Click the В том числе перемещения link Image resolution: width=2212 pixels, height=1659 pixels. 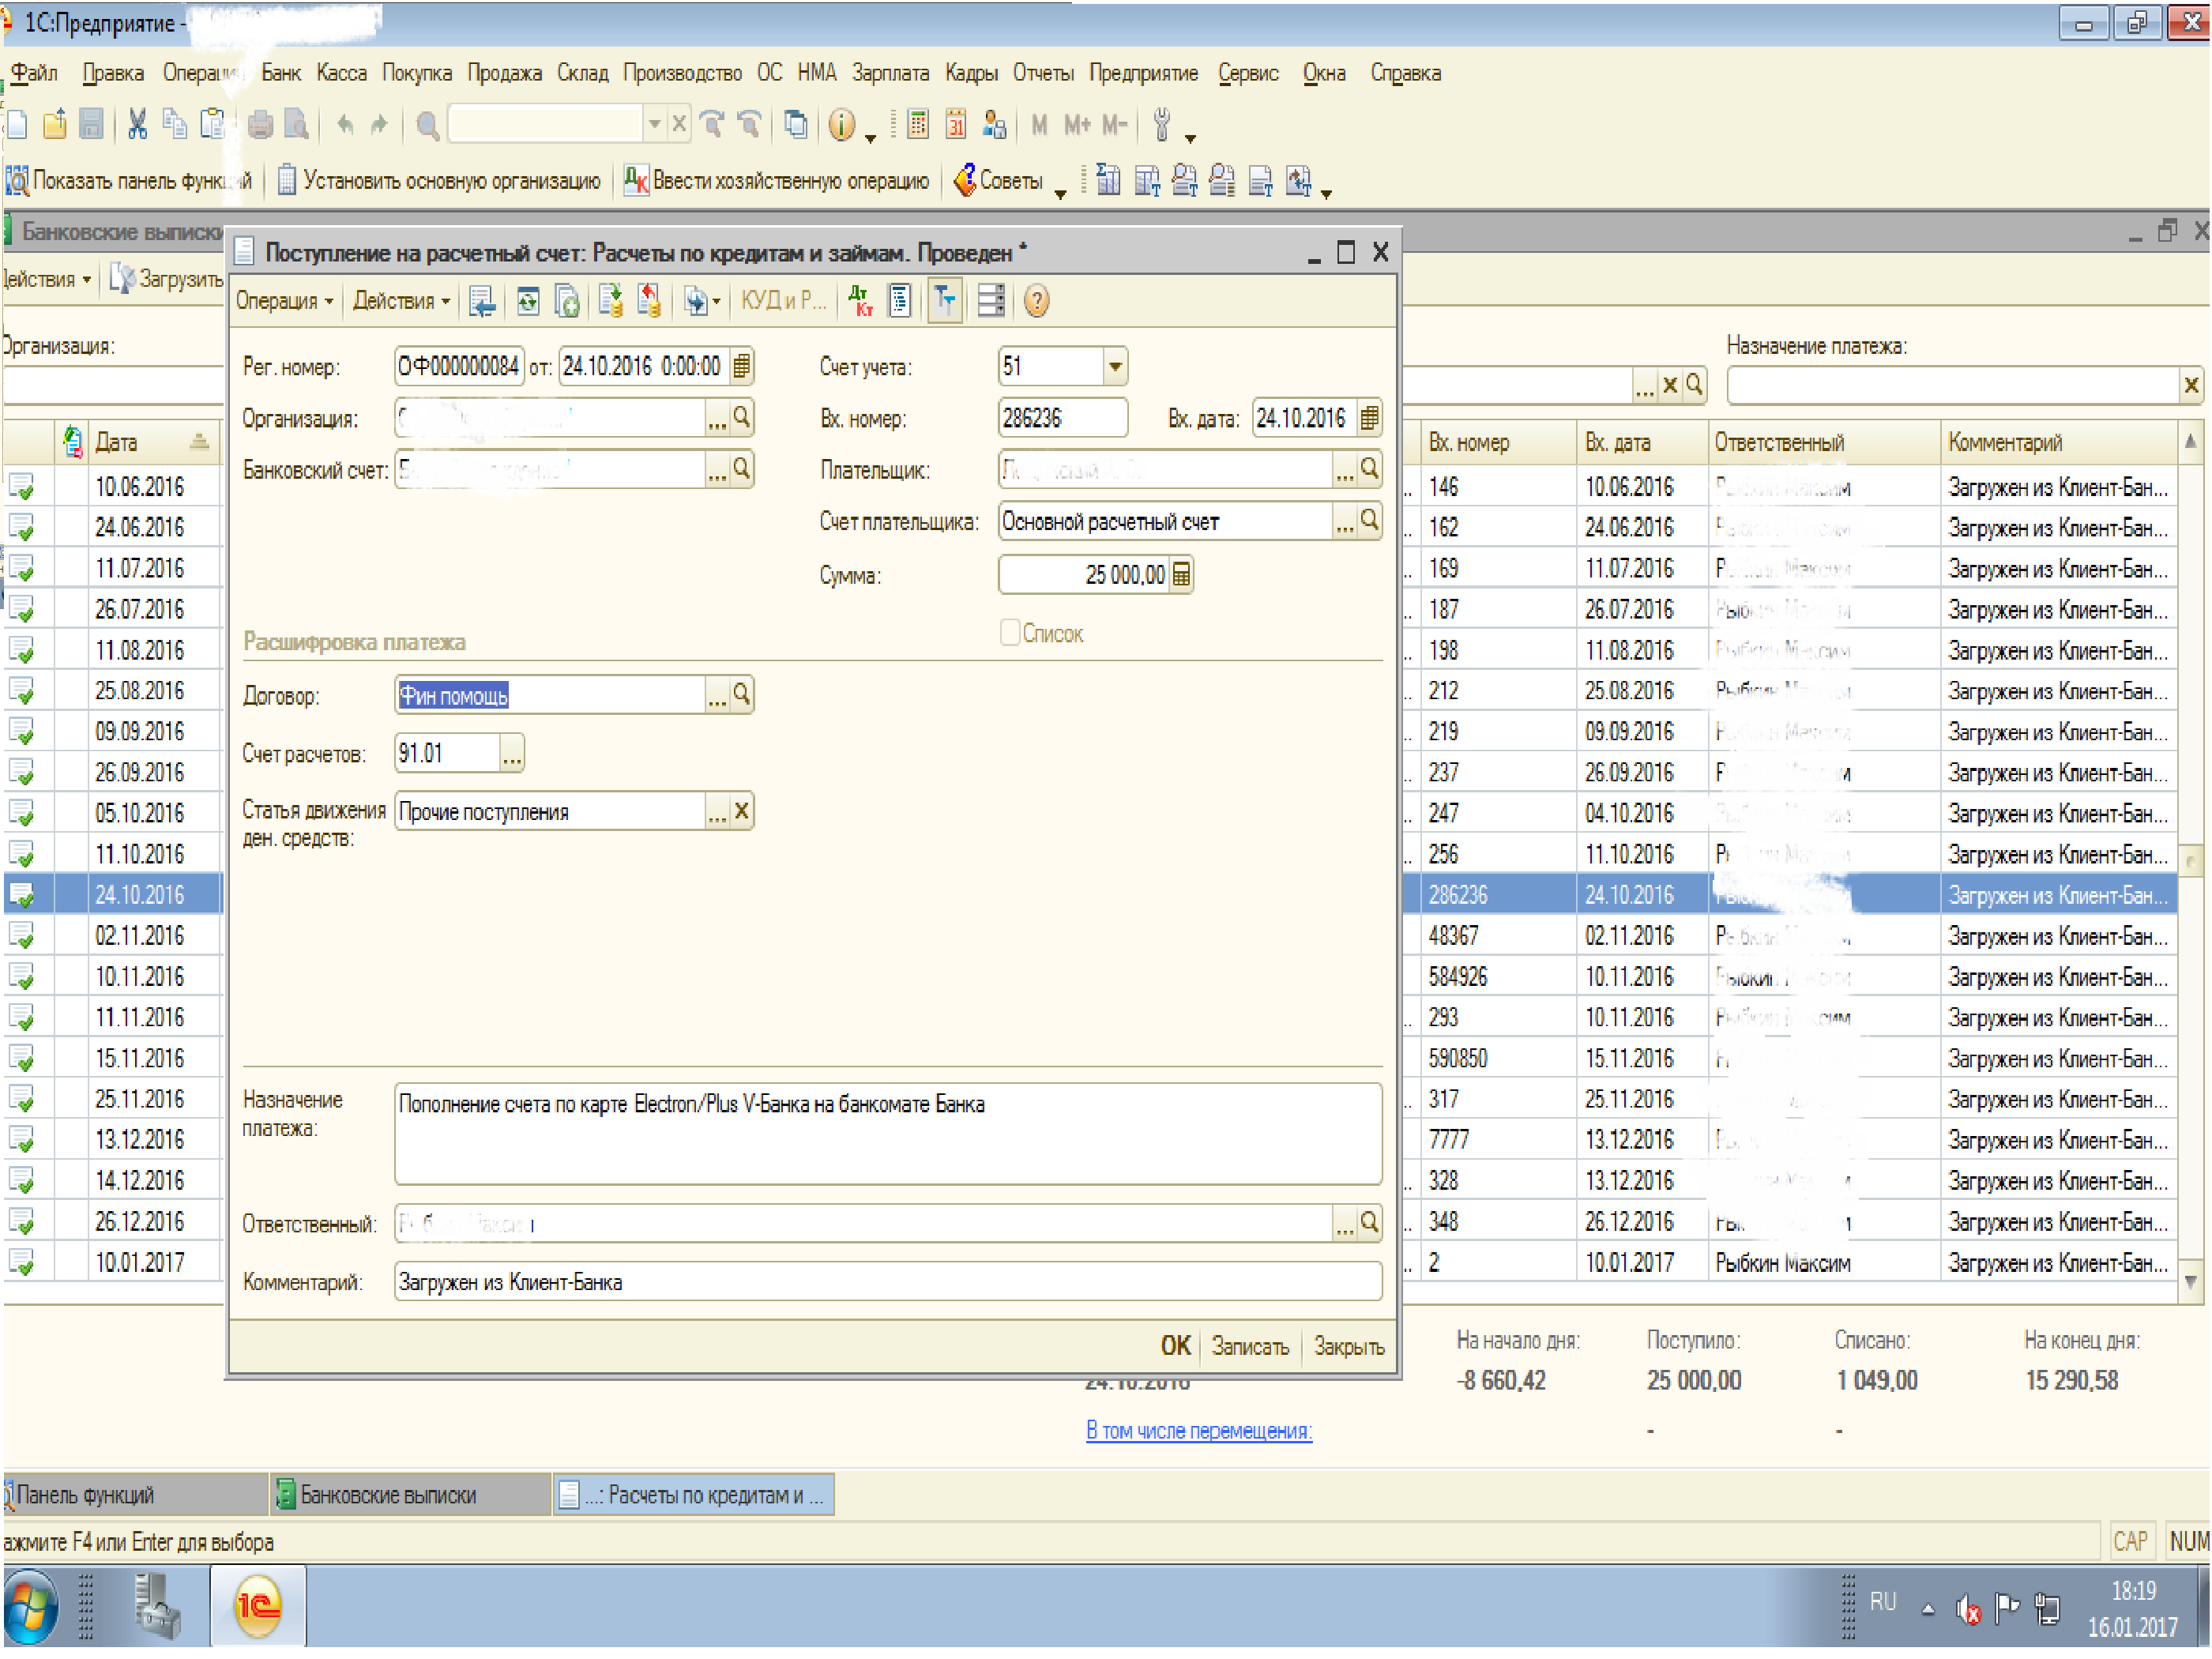[x=1198, y=1430]
